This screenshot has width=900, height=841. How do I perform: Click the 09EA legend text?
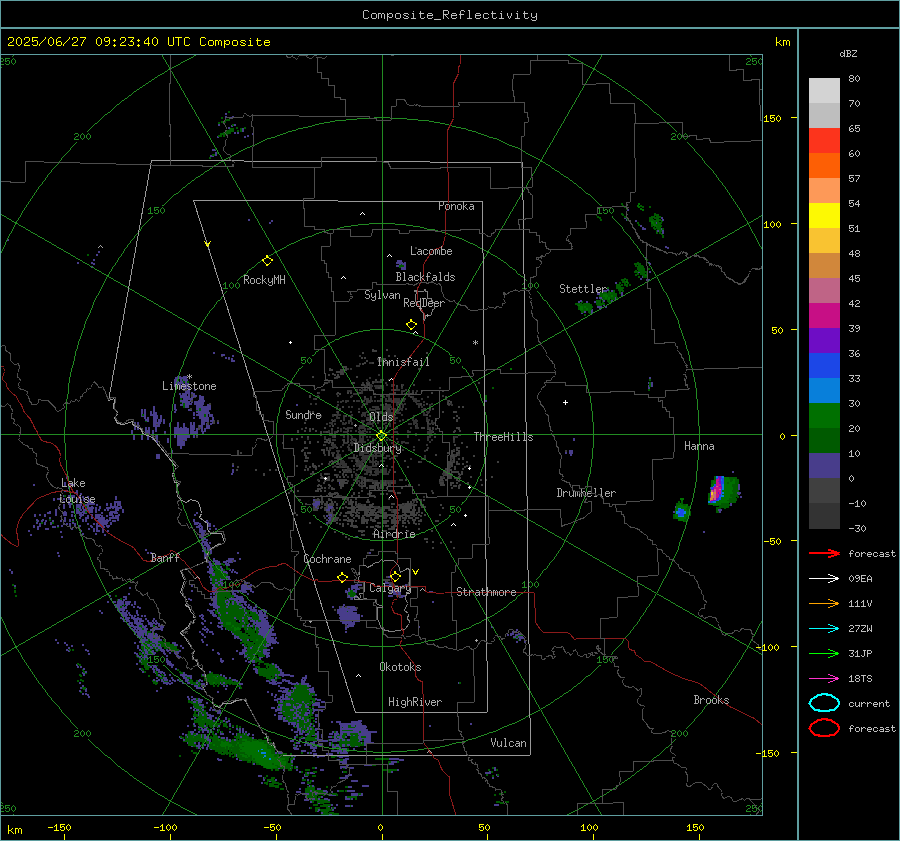(860, 578)
